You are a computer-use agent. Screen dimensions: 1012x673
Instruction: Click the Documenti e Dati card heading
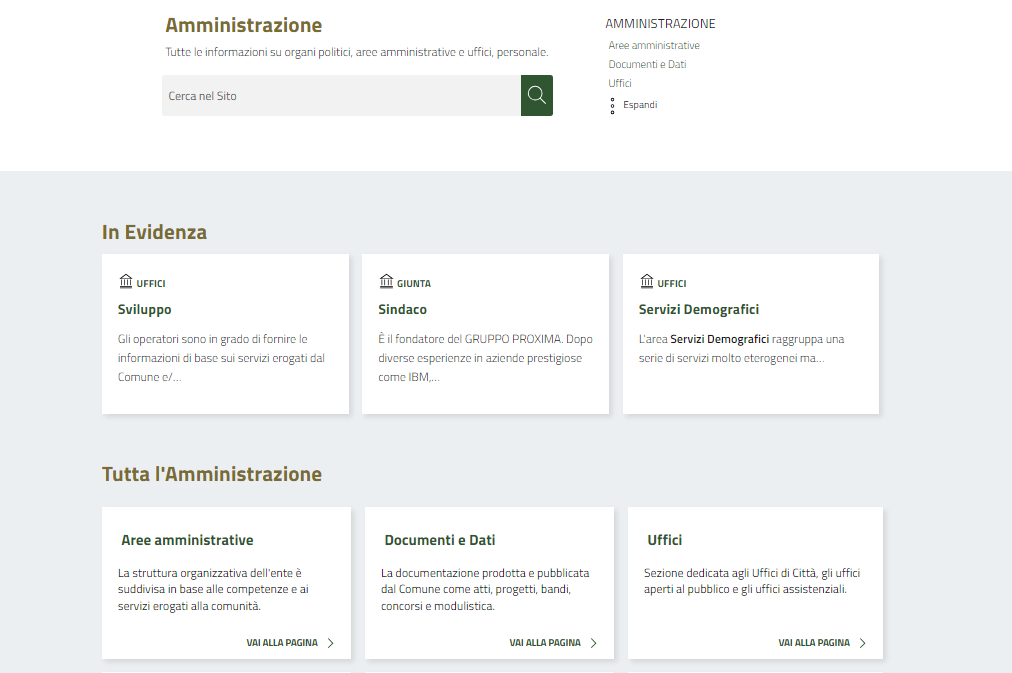[x=440, y=540]
